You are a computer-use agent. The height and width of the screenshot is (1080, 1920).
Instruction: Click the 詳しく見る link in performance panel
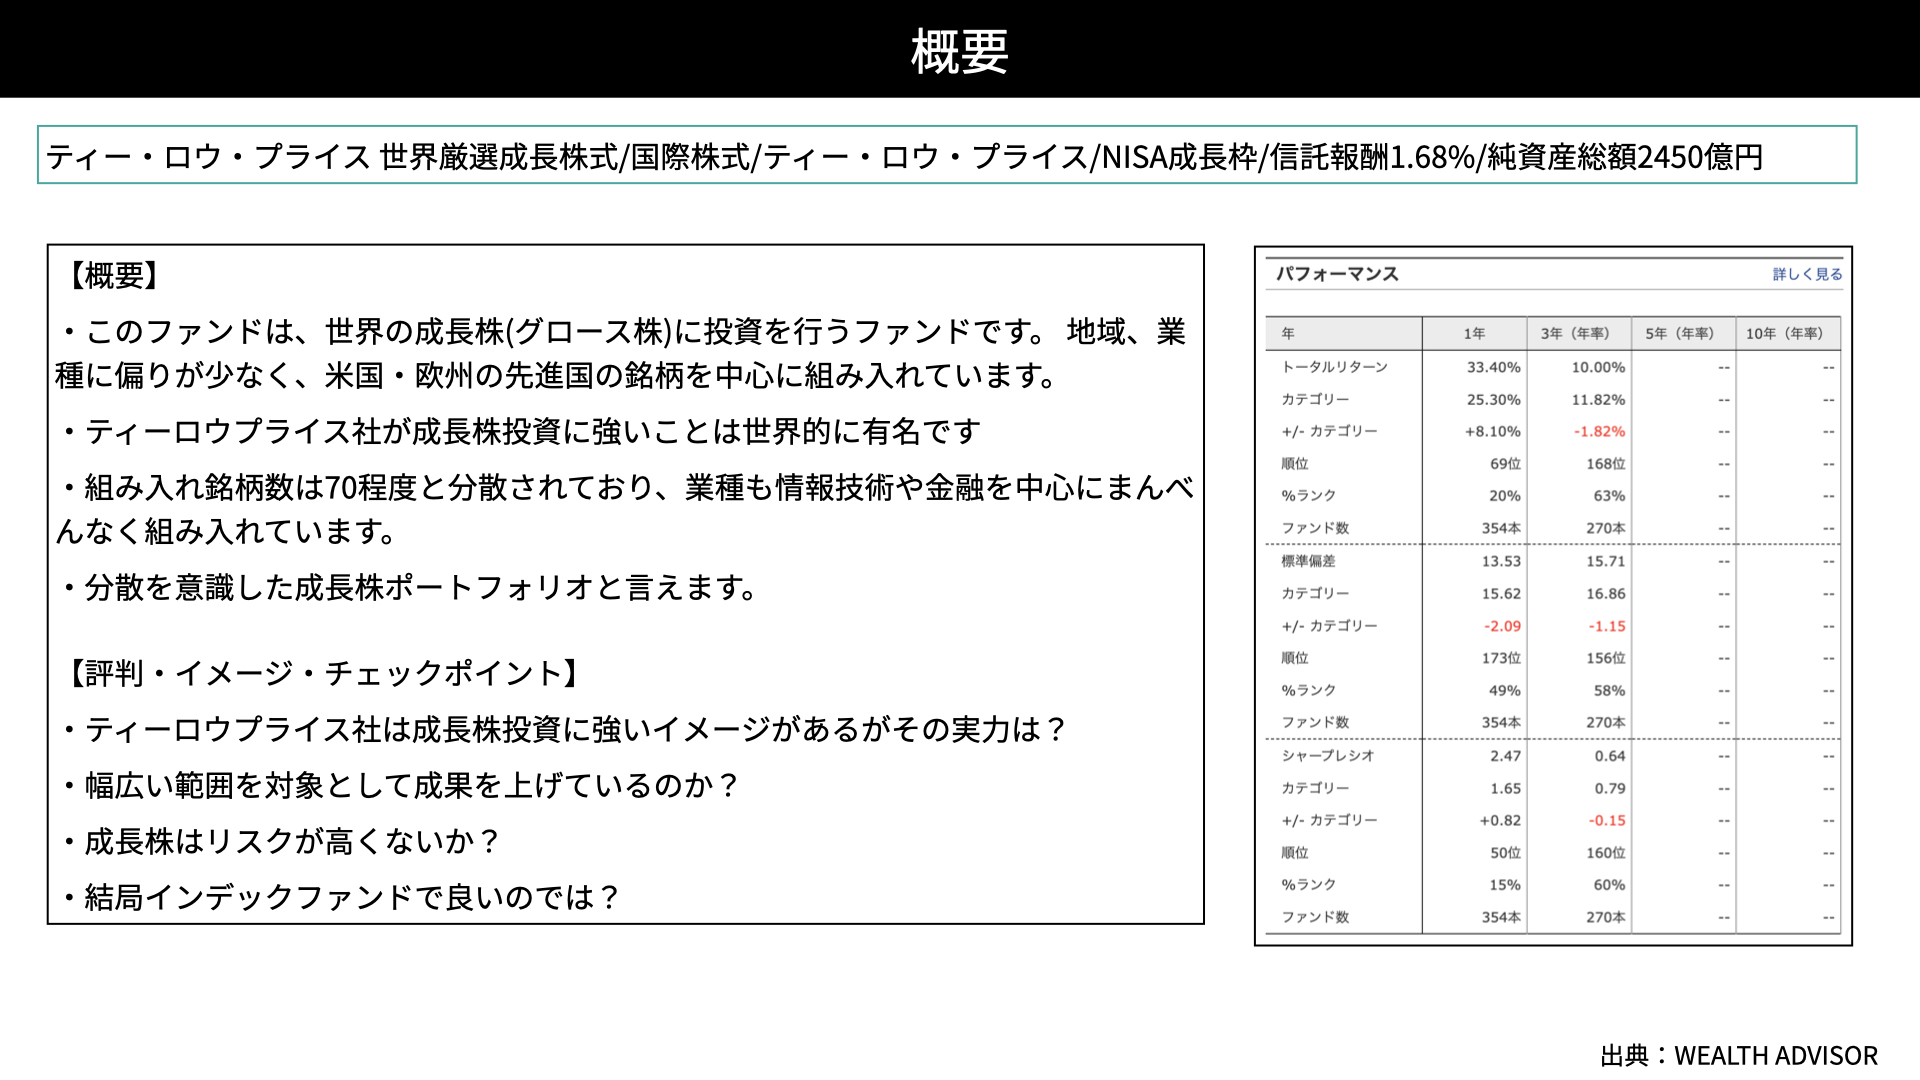pos(1807,274)
